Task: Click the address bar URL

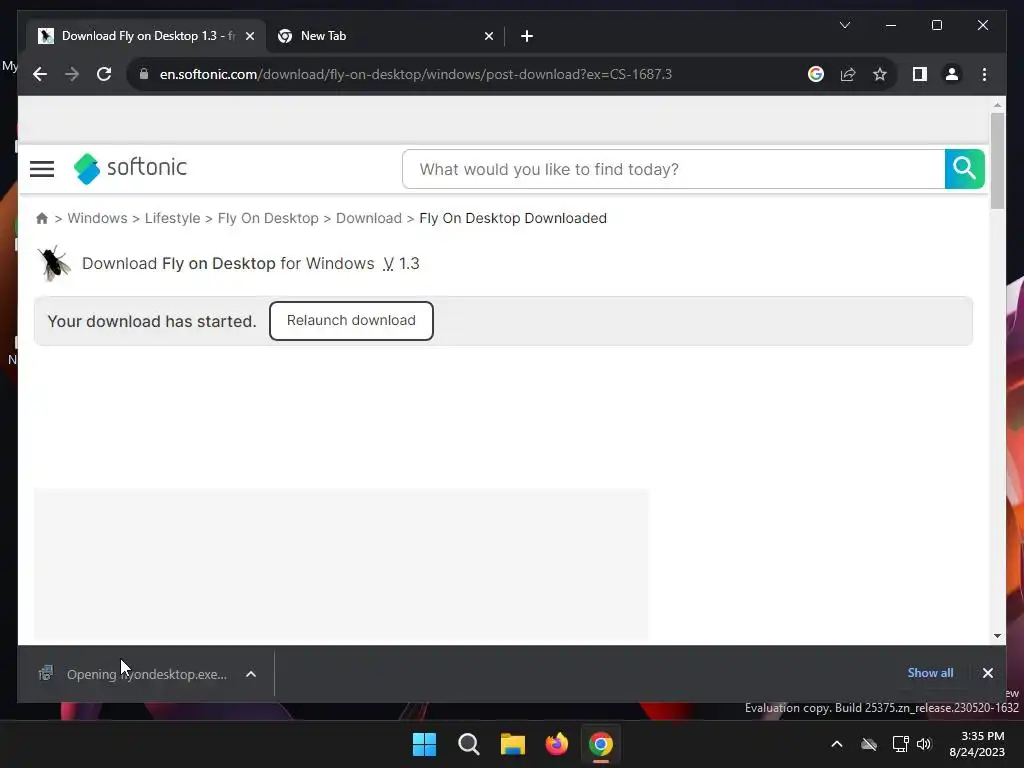Action: pos(415,74)
